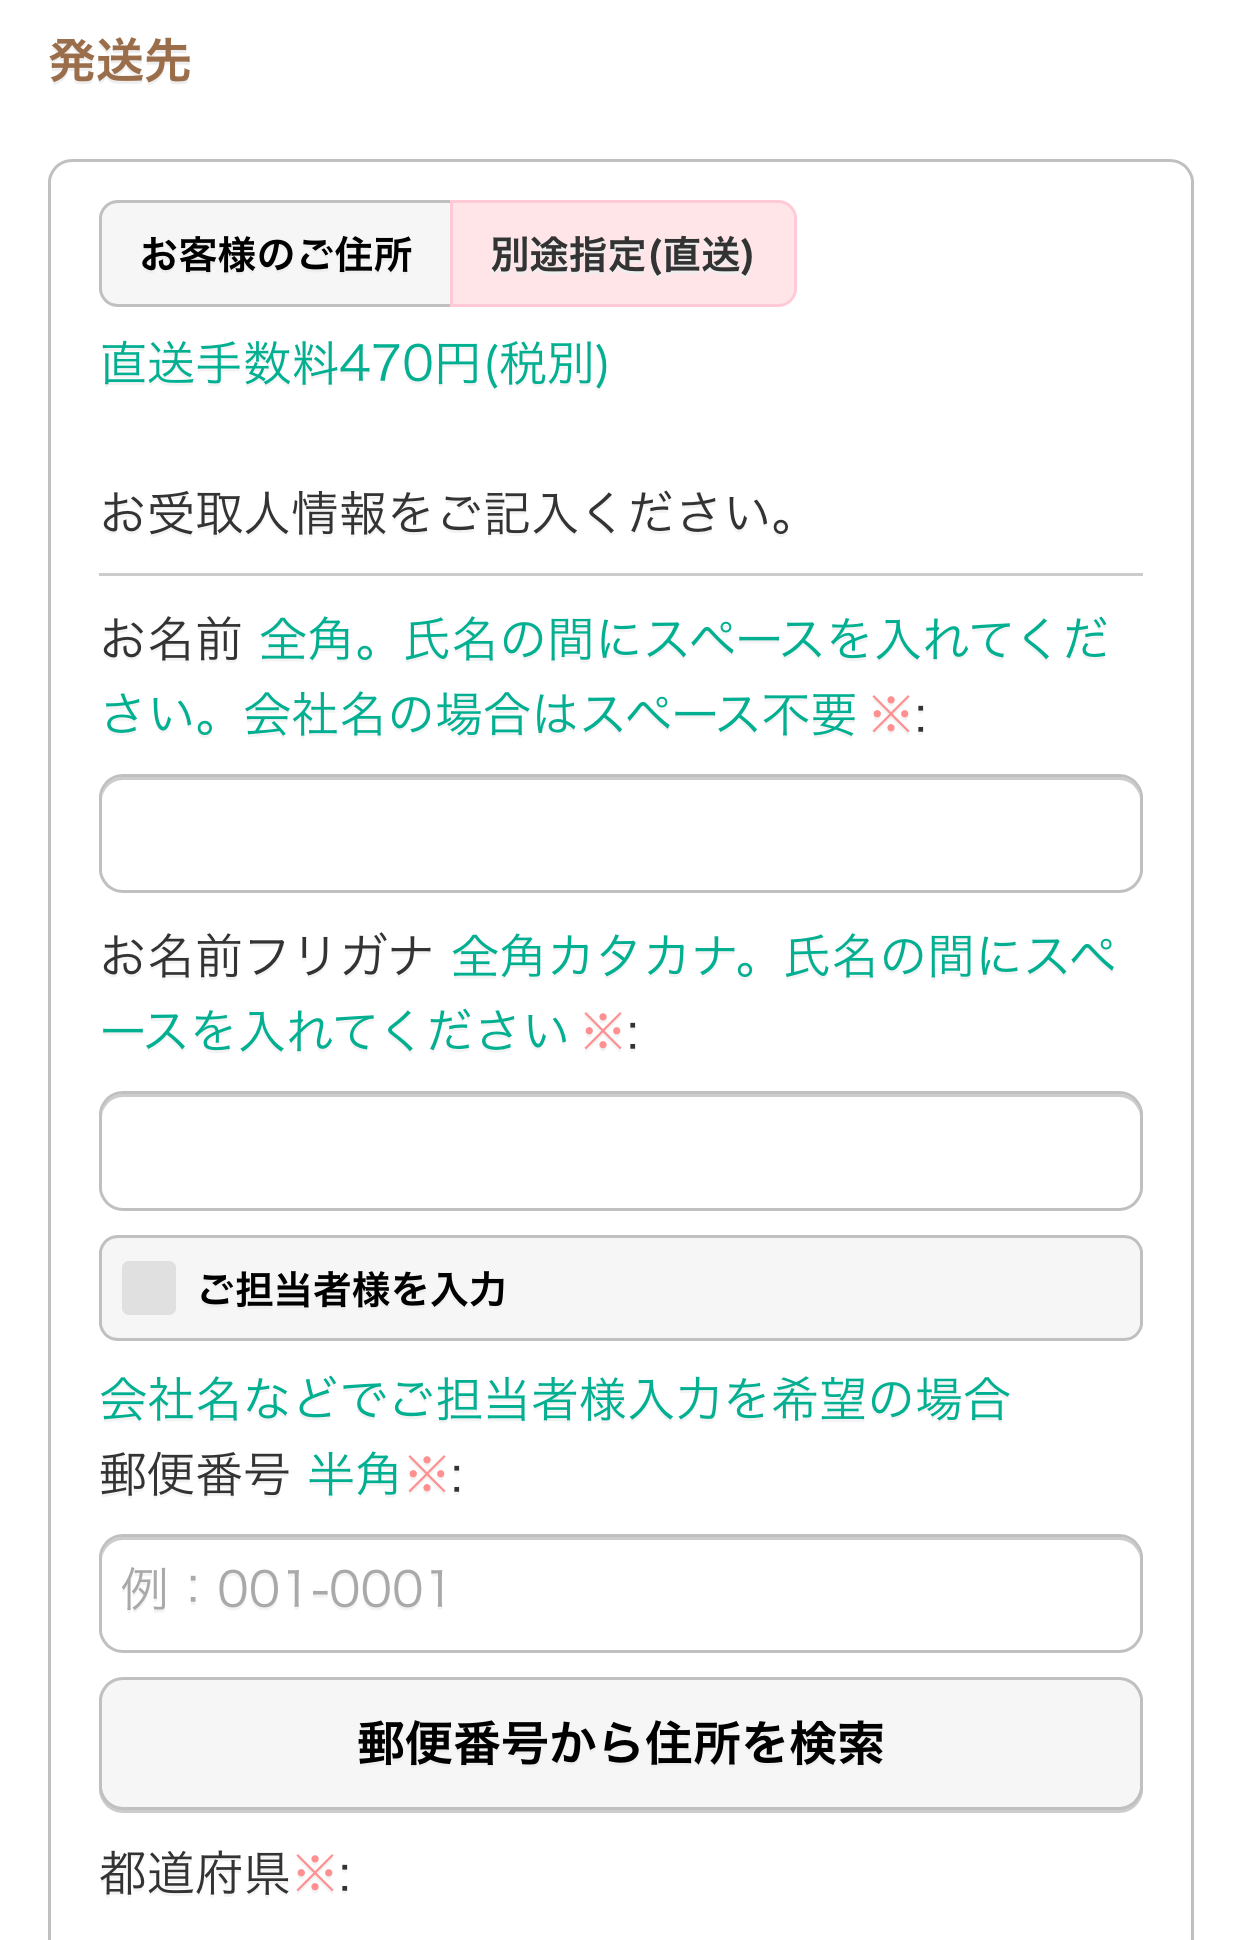Viewport: 1242px width, 1940px height.
Task: Click the required ※ mark beside 半角
Action: pyautogui.click(x=428, y=1475)
